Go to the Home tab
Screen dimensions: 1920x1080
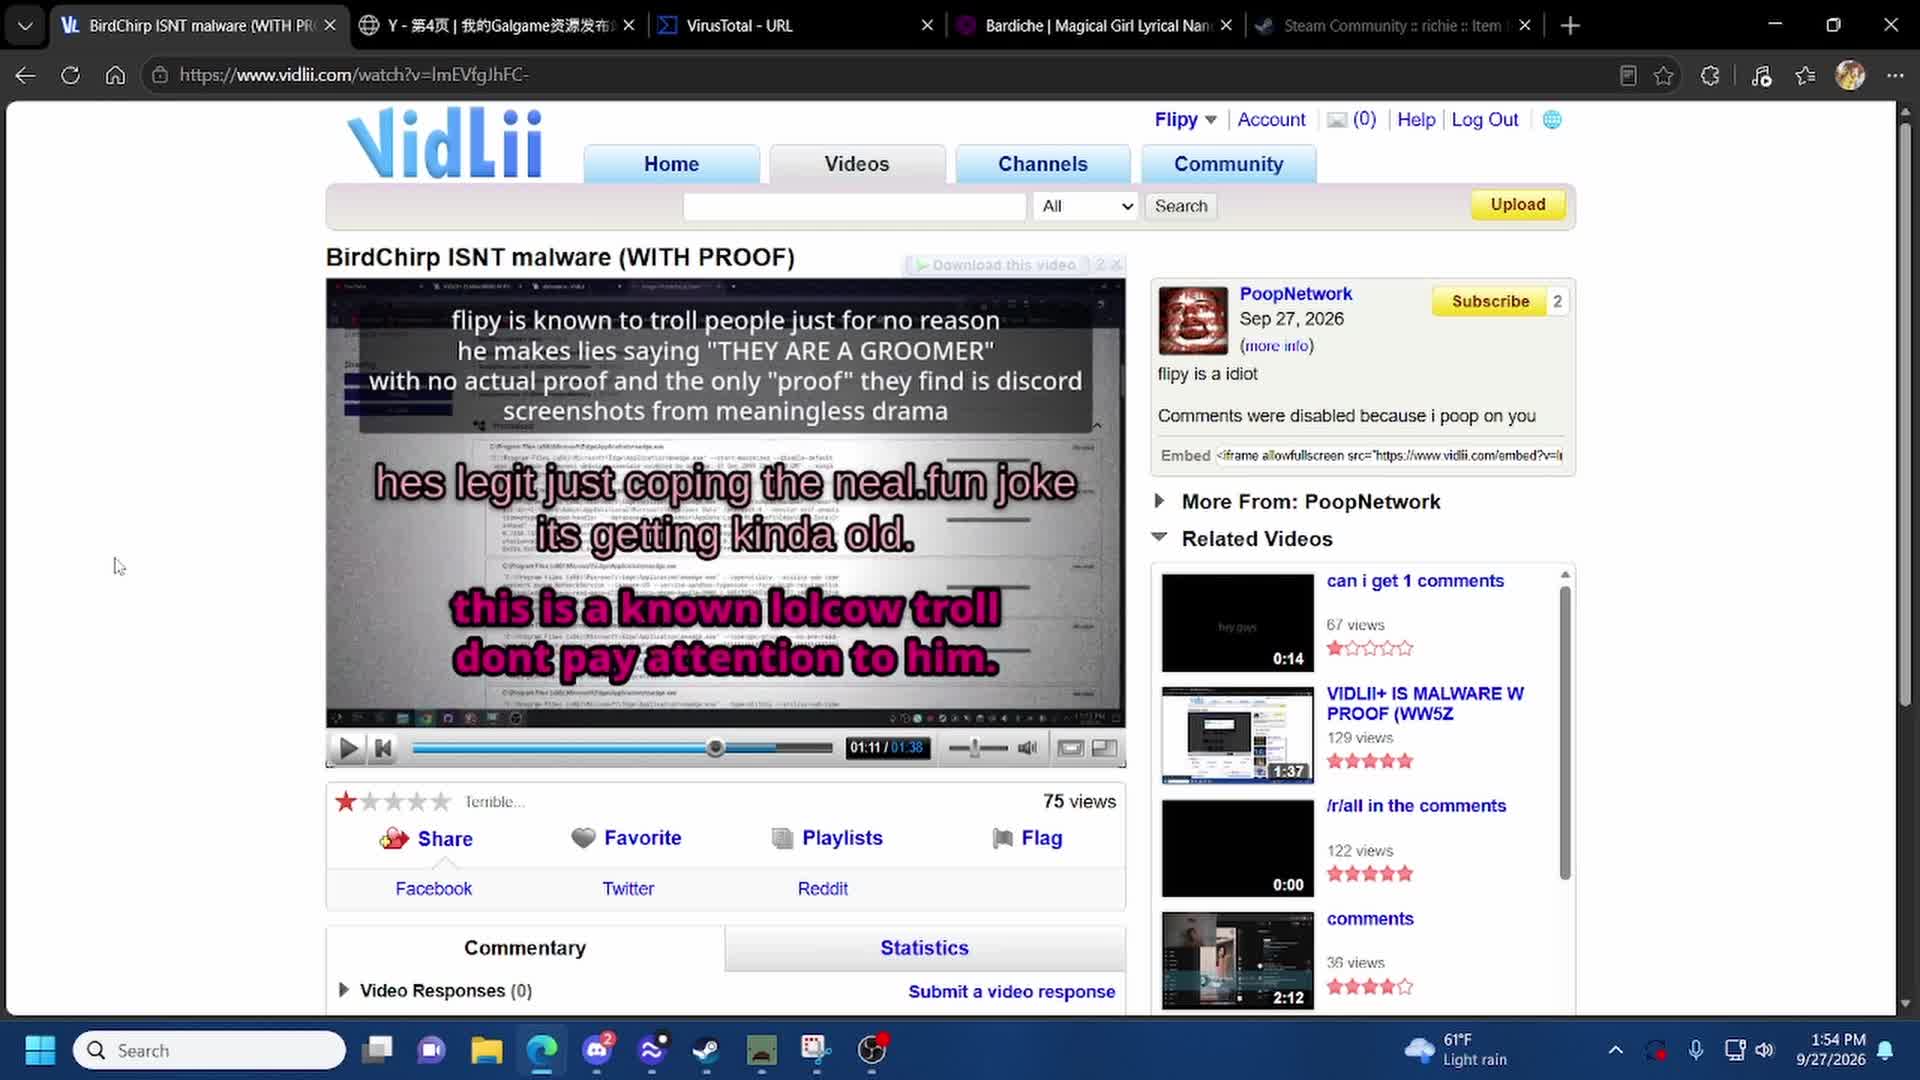coord(671,164)
